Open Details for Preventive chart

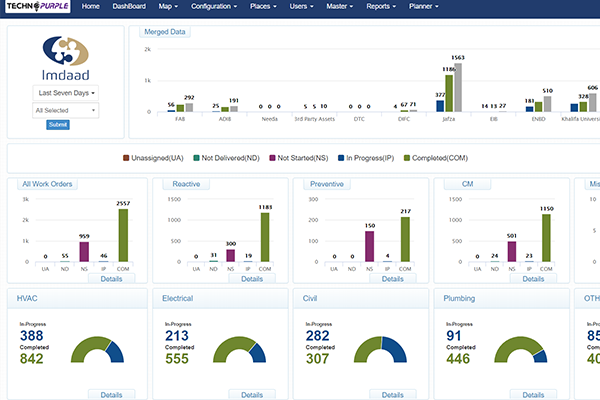coord(393,279)
